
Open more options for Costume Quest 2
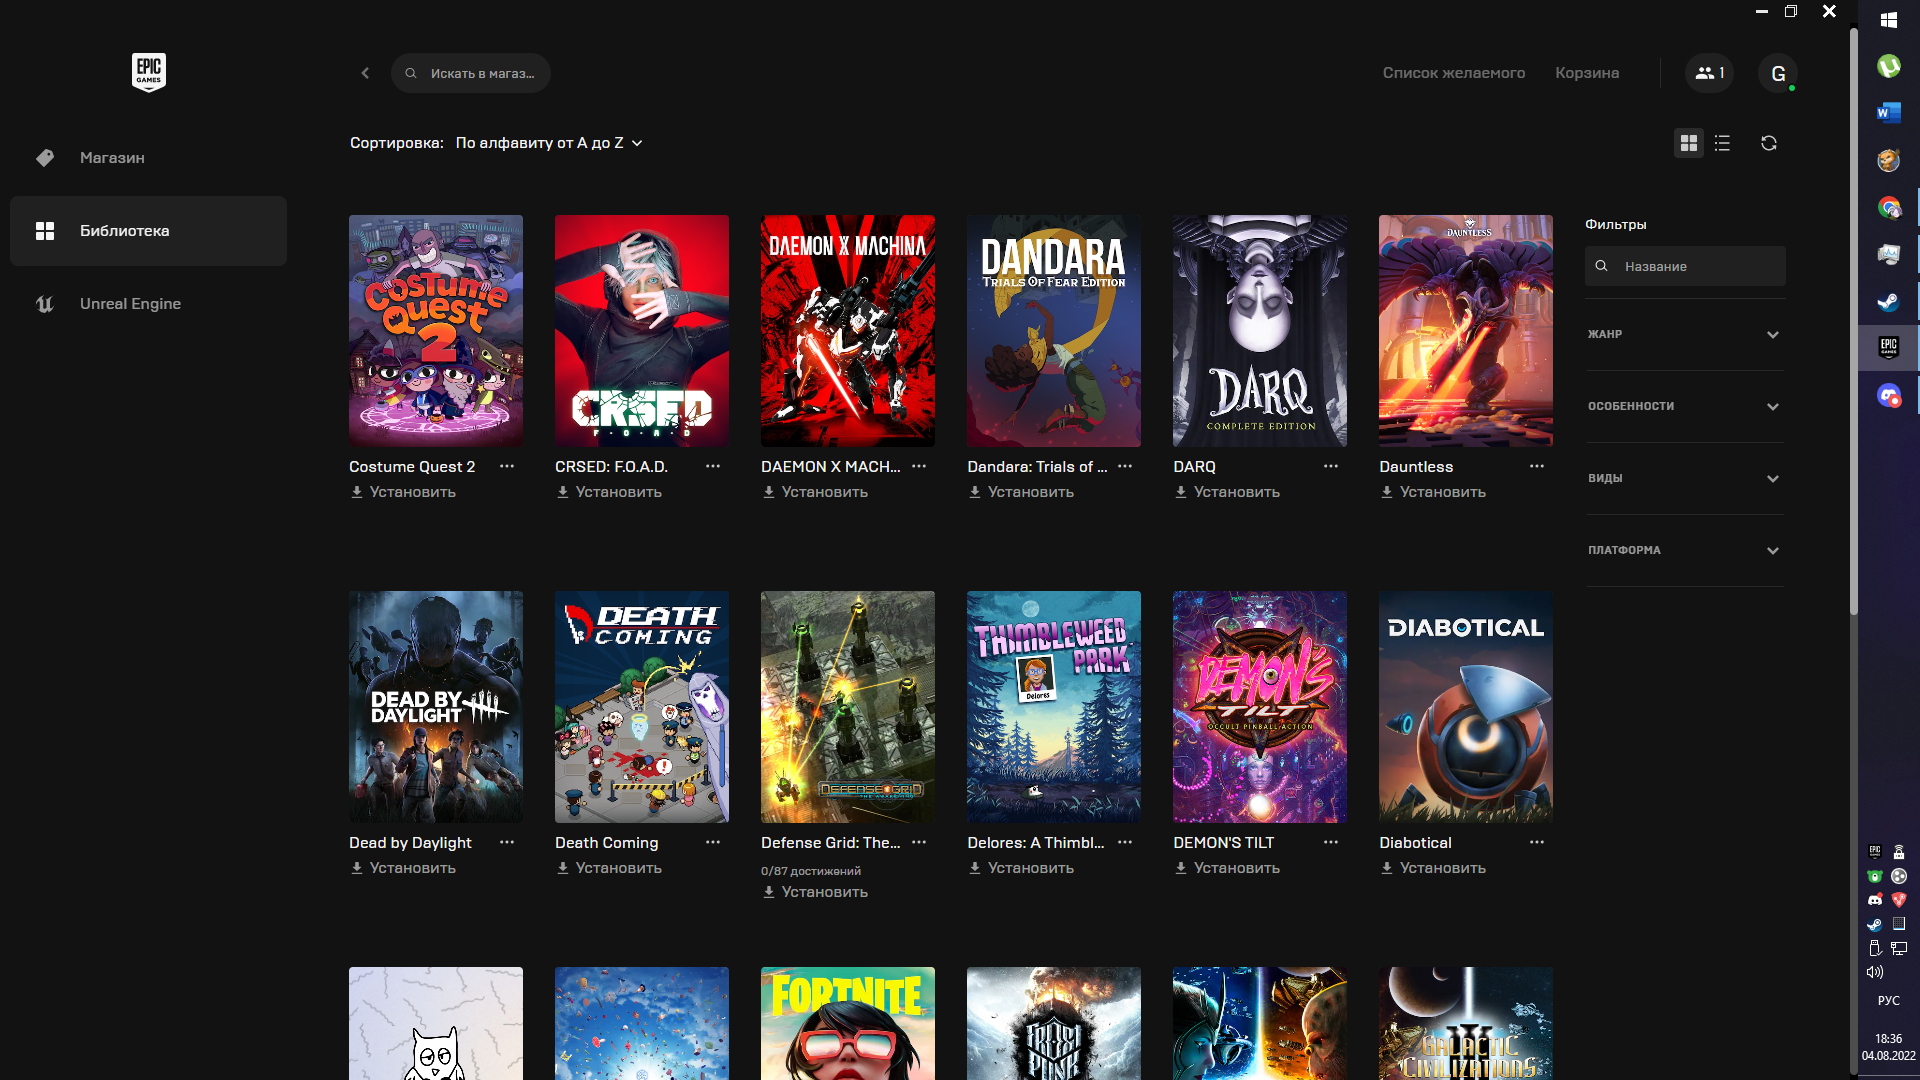(507, 466)
